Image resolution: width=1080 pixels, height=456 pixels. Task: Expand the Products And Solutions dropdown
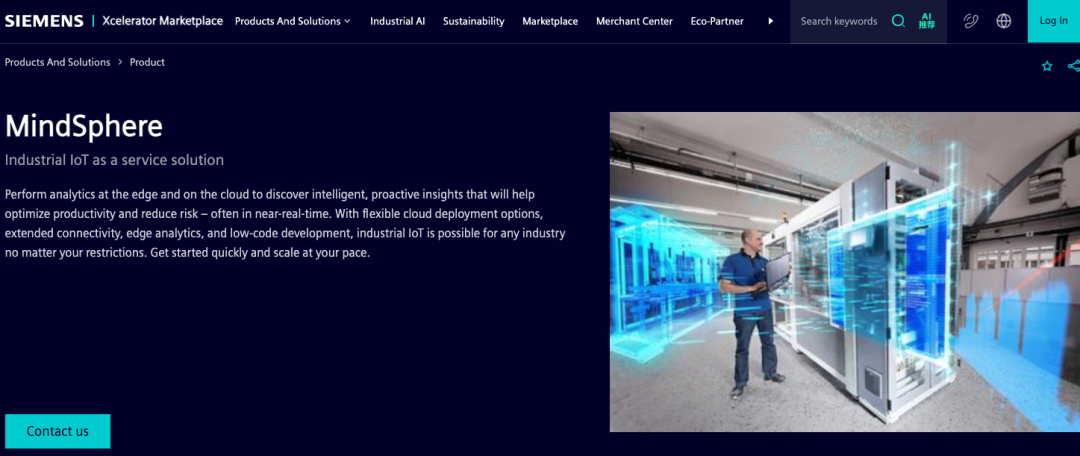click(293, 21)
